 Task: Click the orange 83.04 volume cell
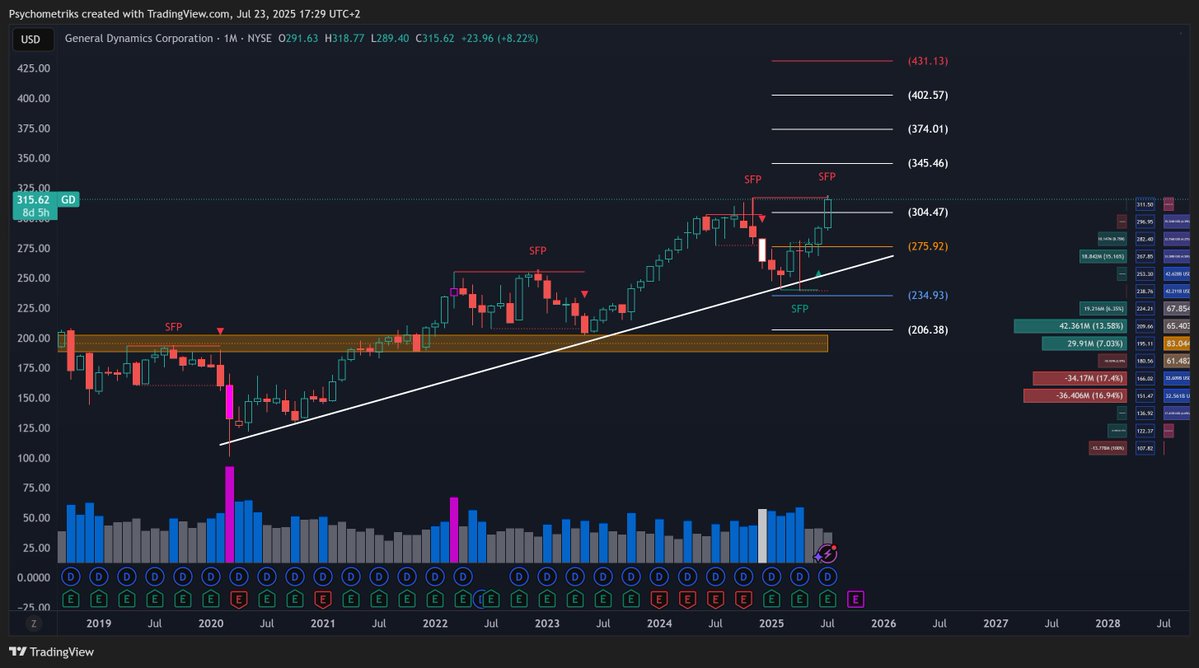point(1177,344)
